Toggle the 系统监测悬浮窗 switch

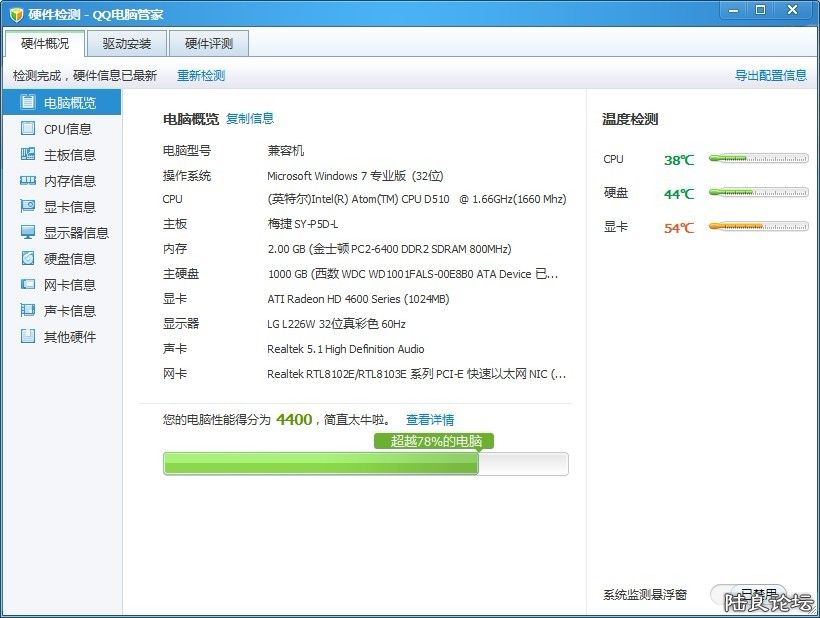pos(748,594)
